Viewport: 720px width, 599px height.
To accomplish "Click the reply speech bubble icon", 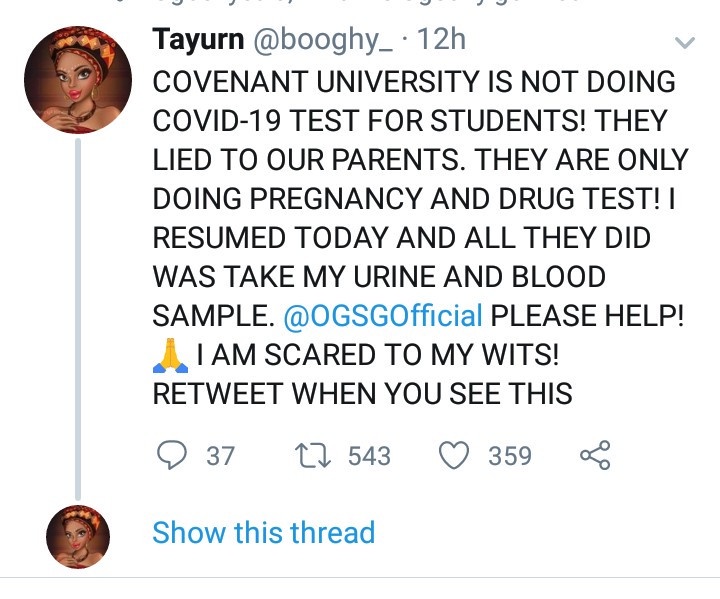I will point(173,456).
